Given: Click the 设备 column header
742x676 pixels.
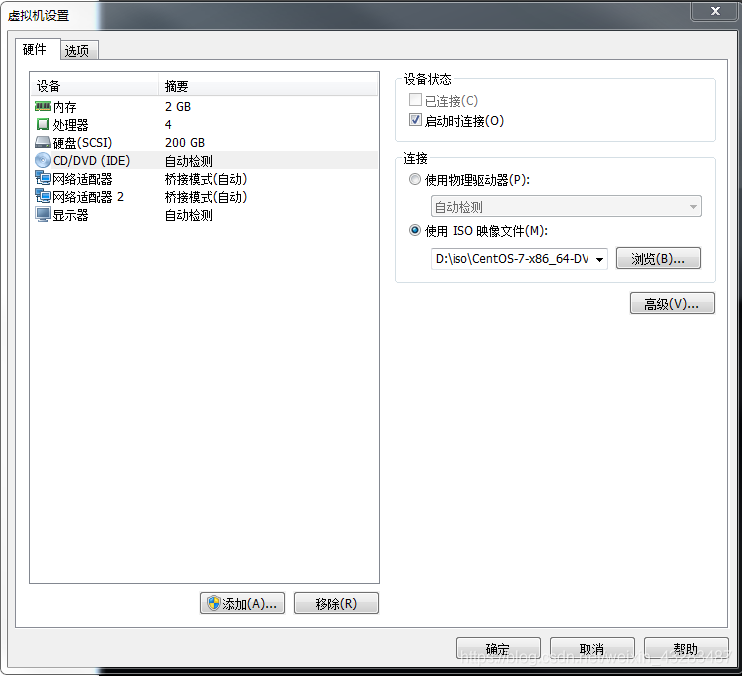Looking at the screenshot, I should click(x=95, y=86).
